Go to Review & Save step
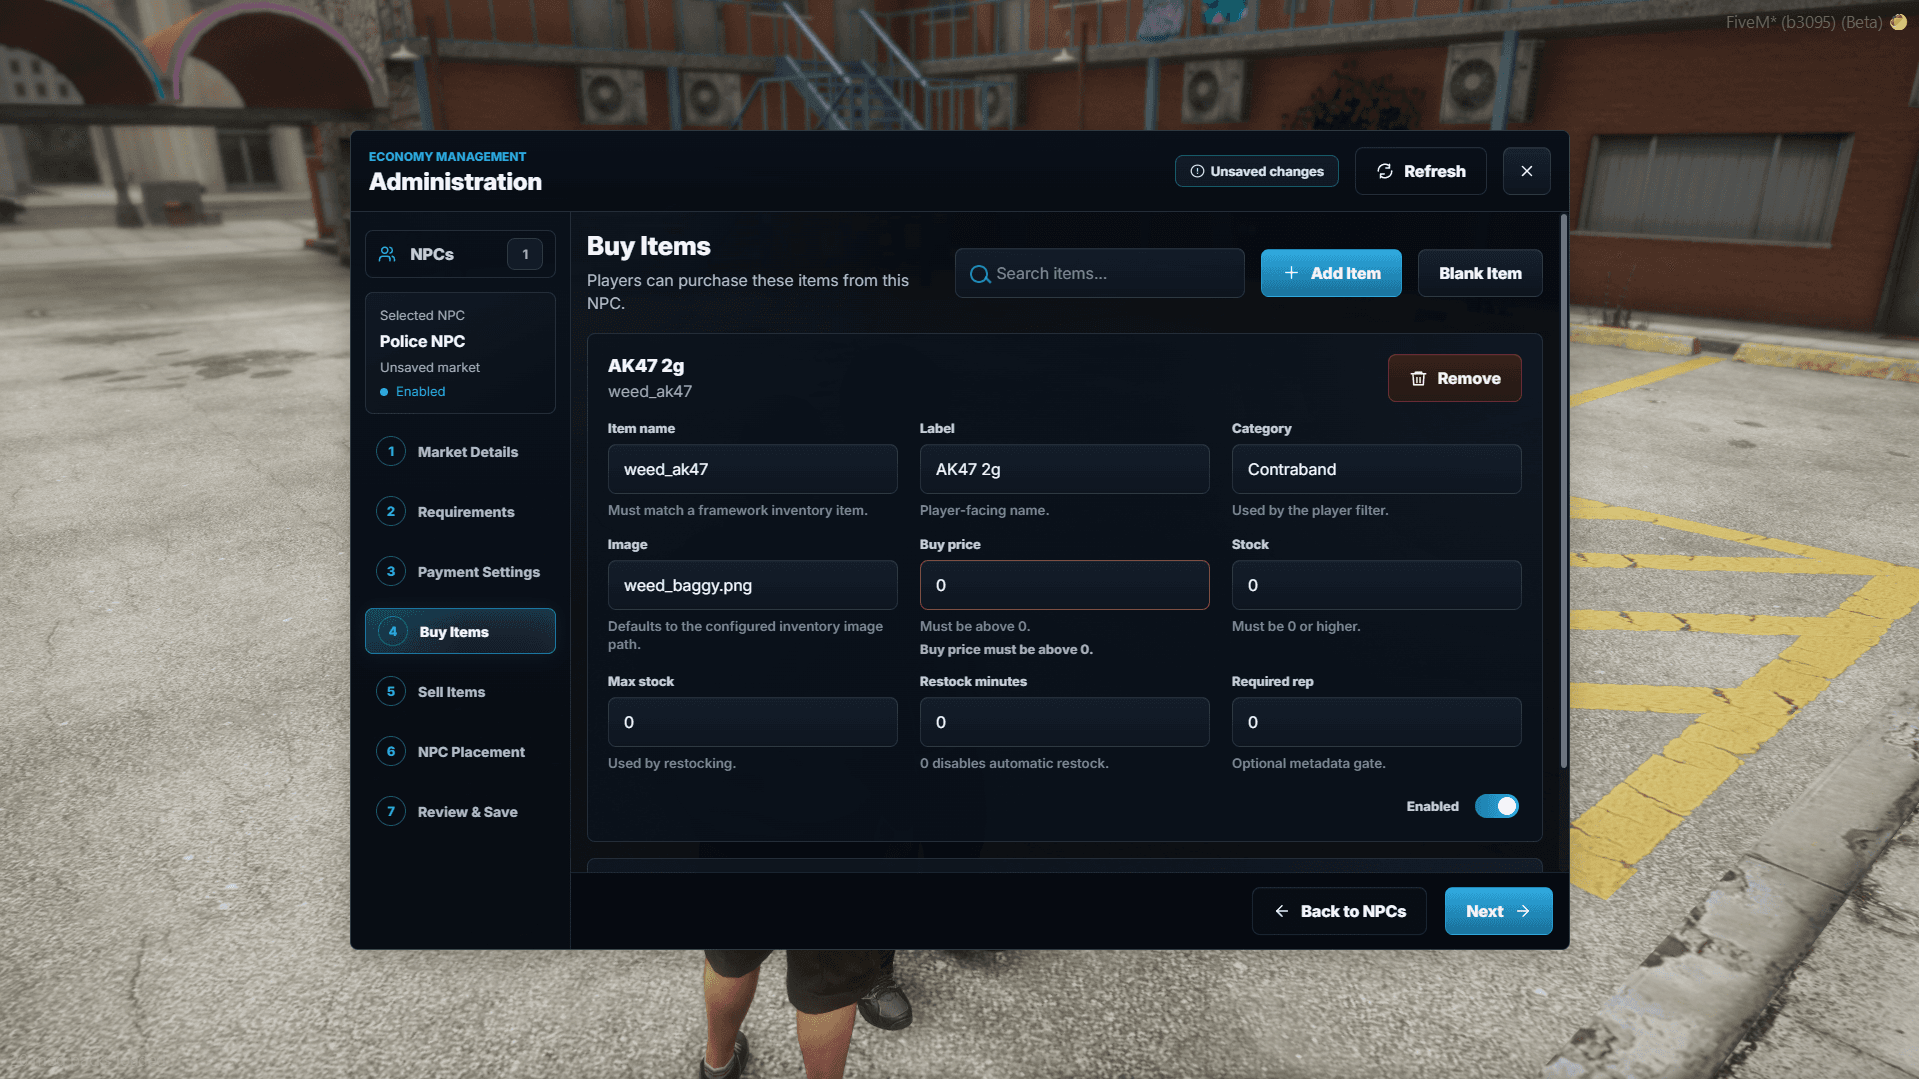This screenshot has width=1919, height=1079. tap(460, 811)
